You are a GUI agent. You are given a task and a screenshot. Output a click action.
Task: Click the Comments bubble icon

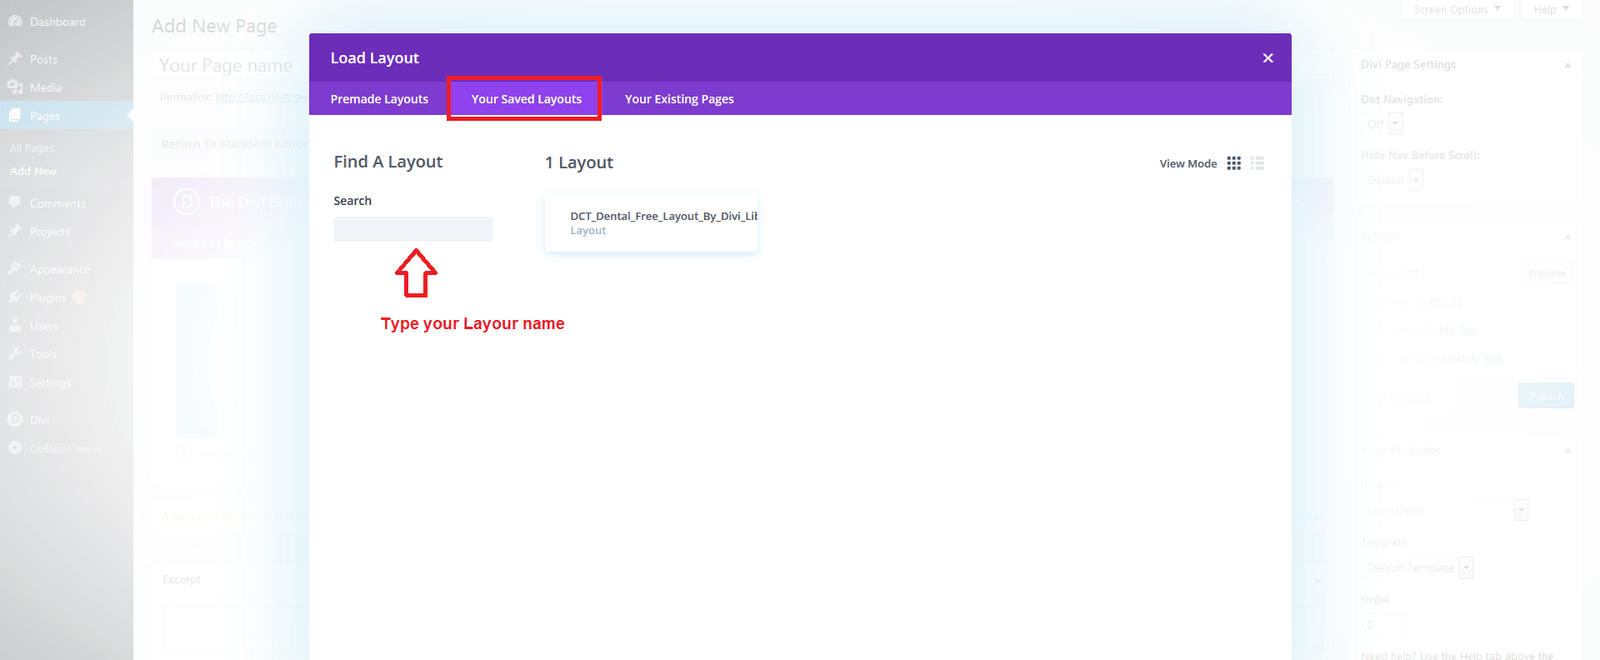(x=15, y=203)
